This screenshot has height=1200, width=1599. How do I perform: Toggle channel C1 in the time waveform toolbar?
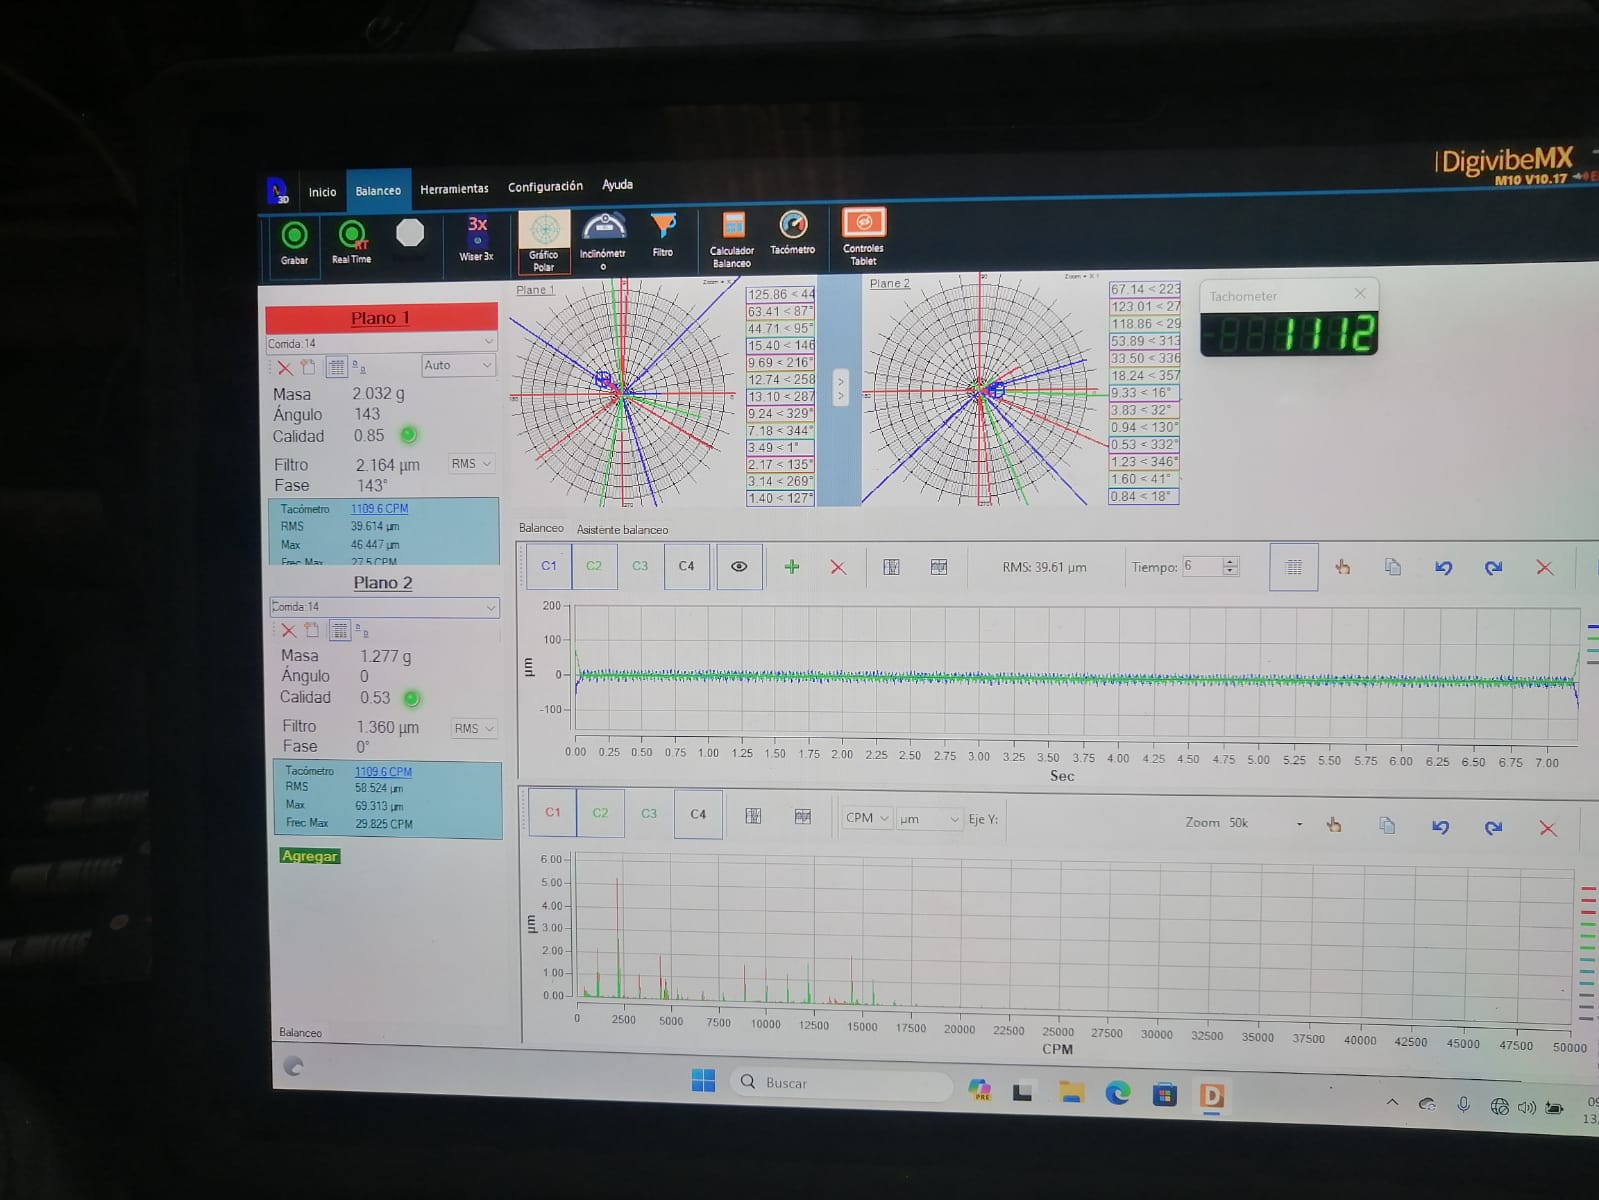549,566
